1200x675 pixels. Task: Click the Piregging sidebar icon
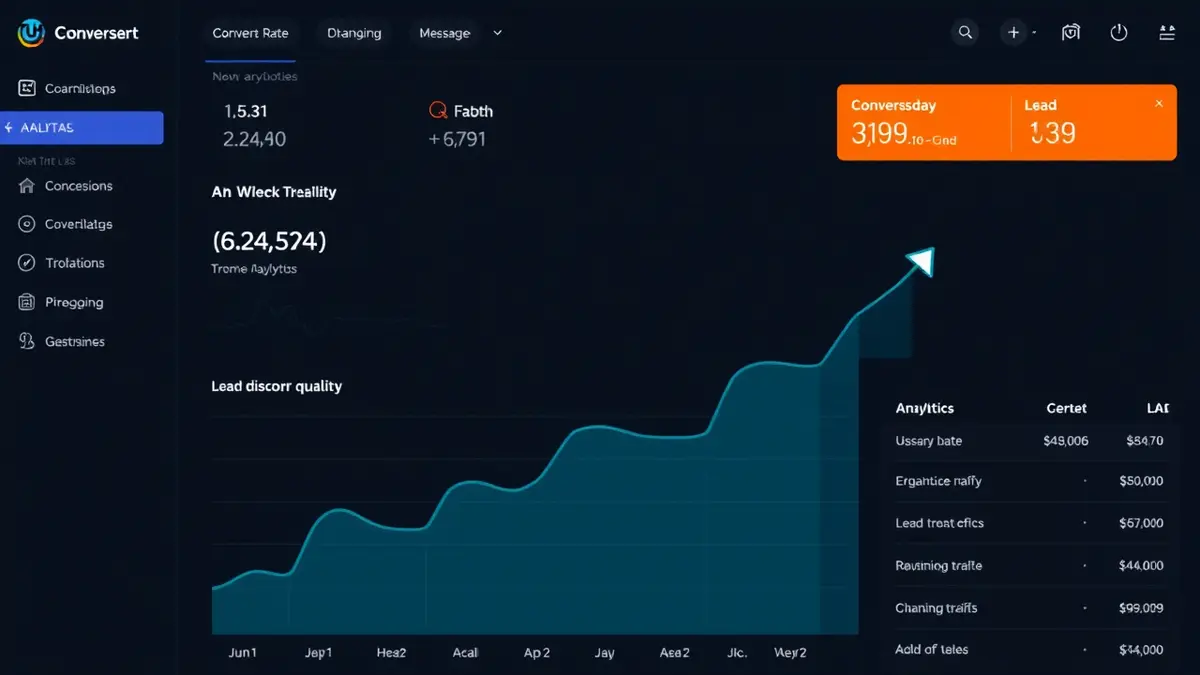pyautogui.click(x=27, y=302)
